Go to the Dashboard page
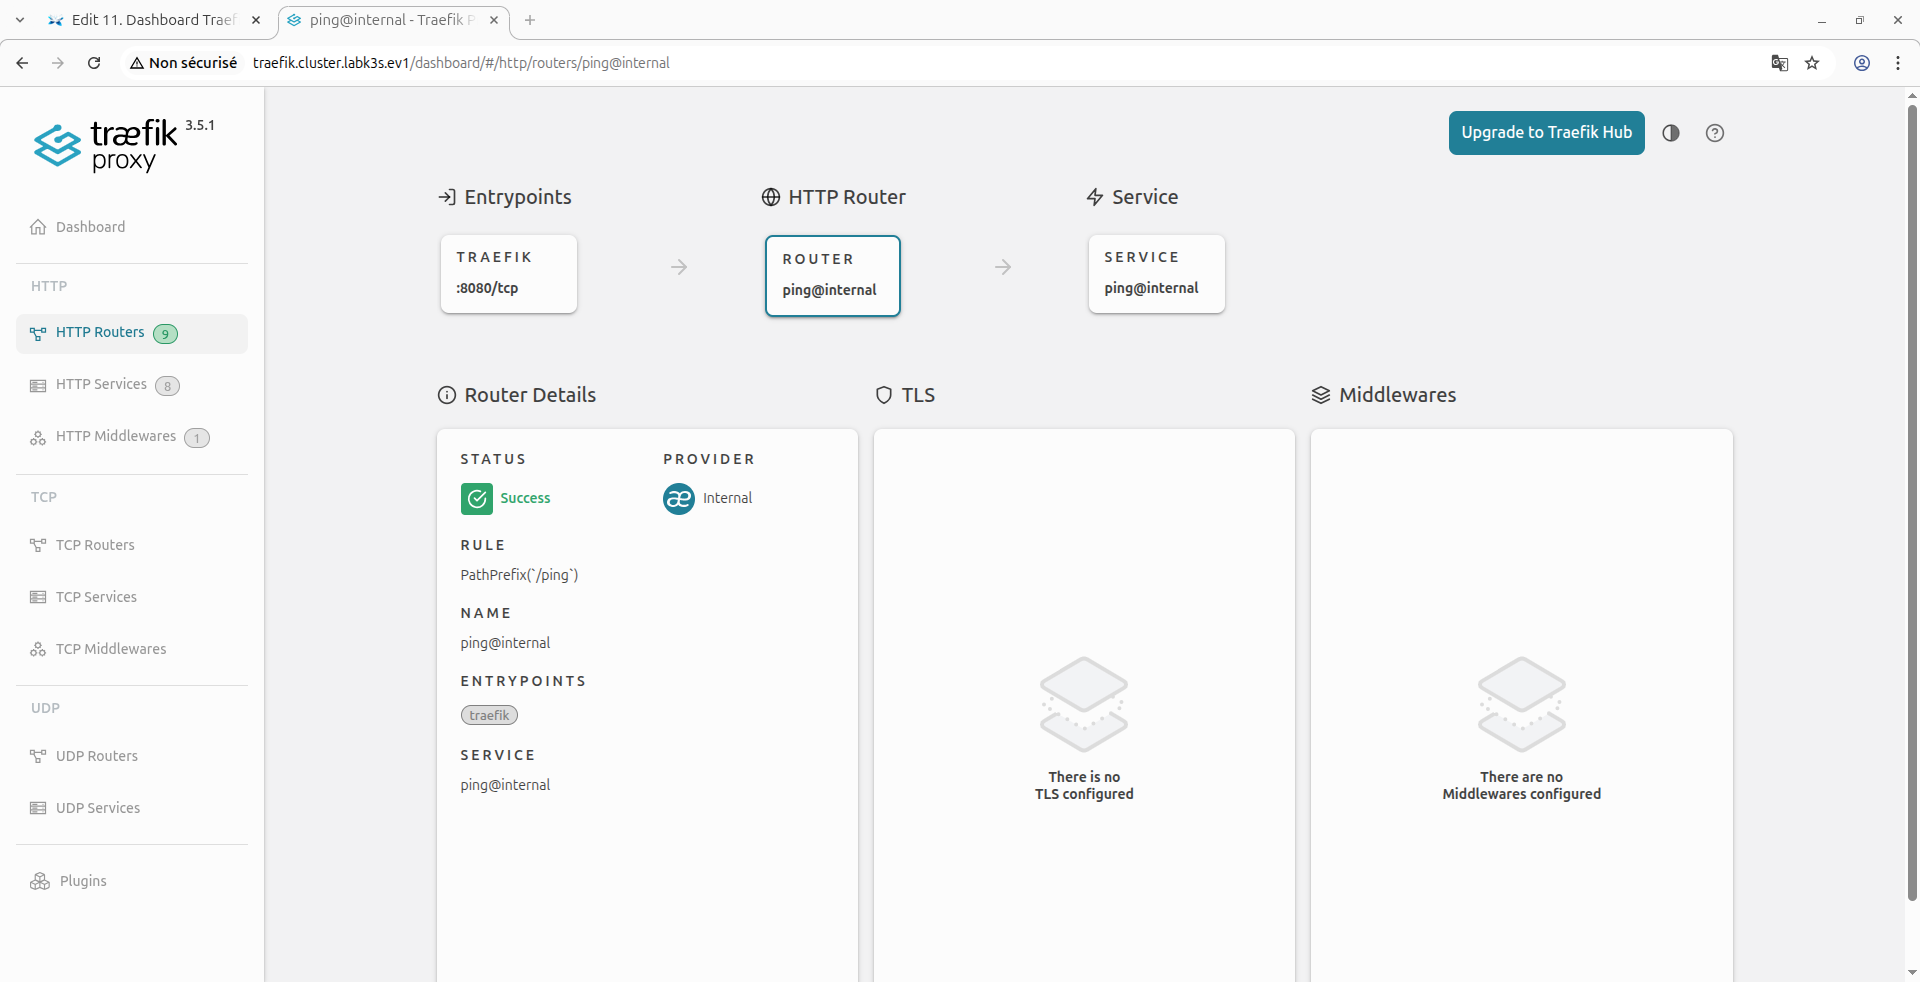This screenshot has height=982, width=1920. (132, 227)
